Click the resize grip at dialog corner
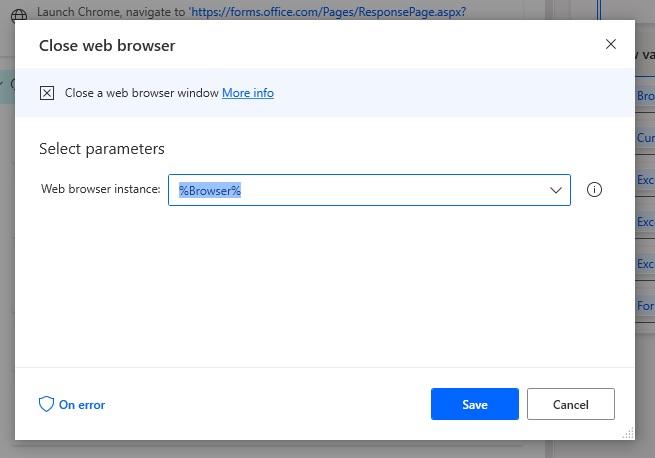This screenshot has height=458, width=655. [628, 433]
